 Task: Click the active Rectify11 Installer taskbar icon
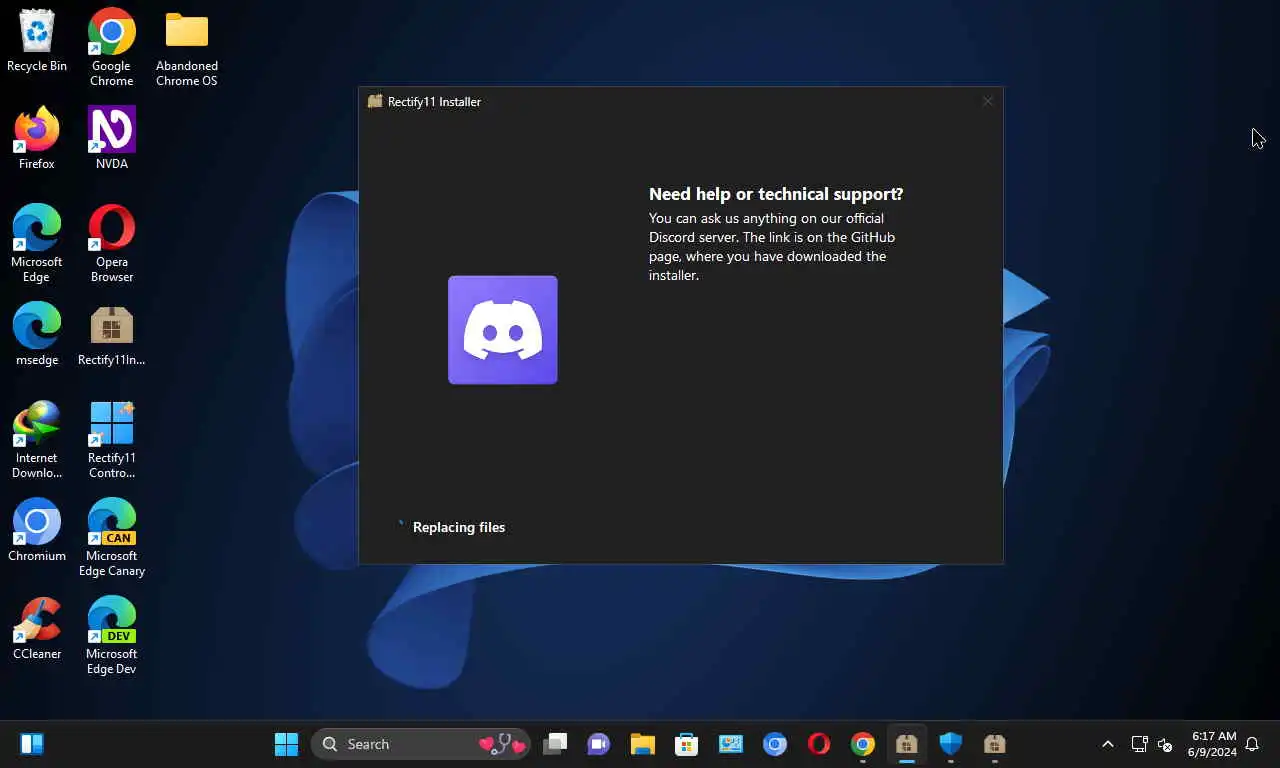pyautogui.click(x=907, y=744)
